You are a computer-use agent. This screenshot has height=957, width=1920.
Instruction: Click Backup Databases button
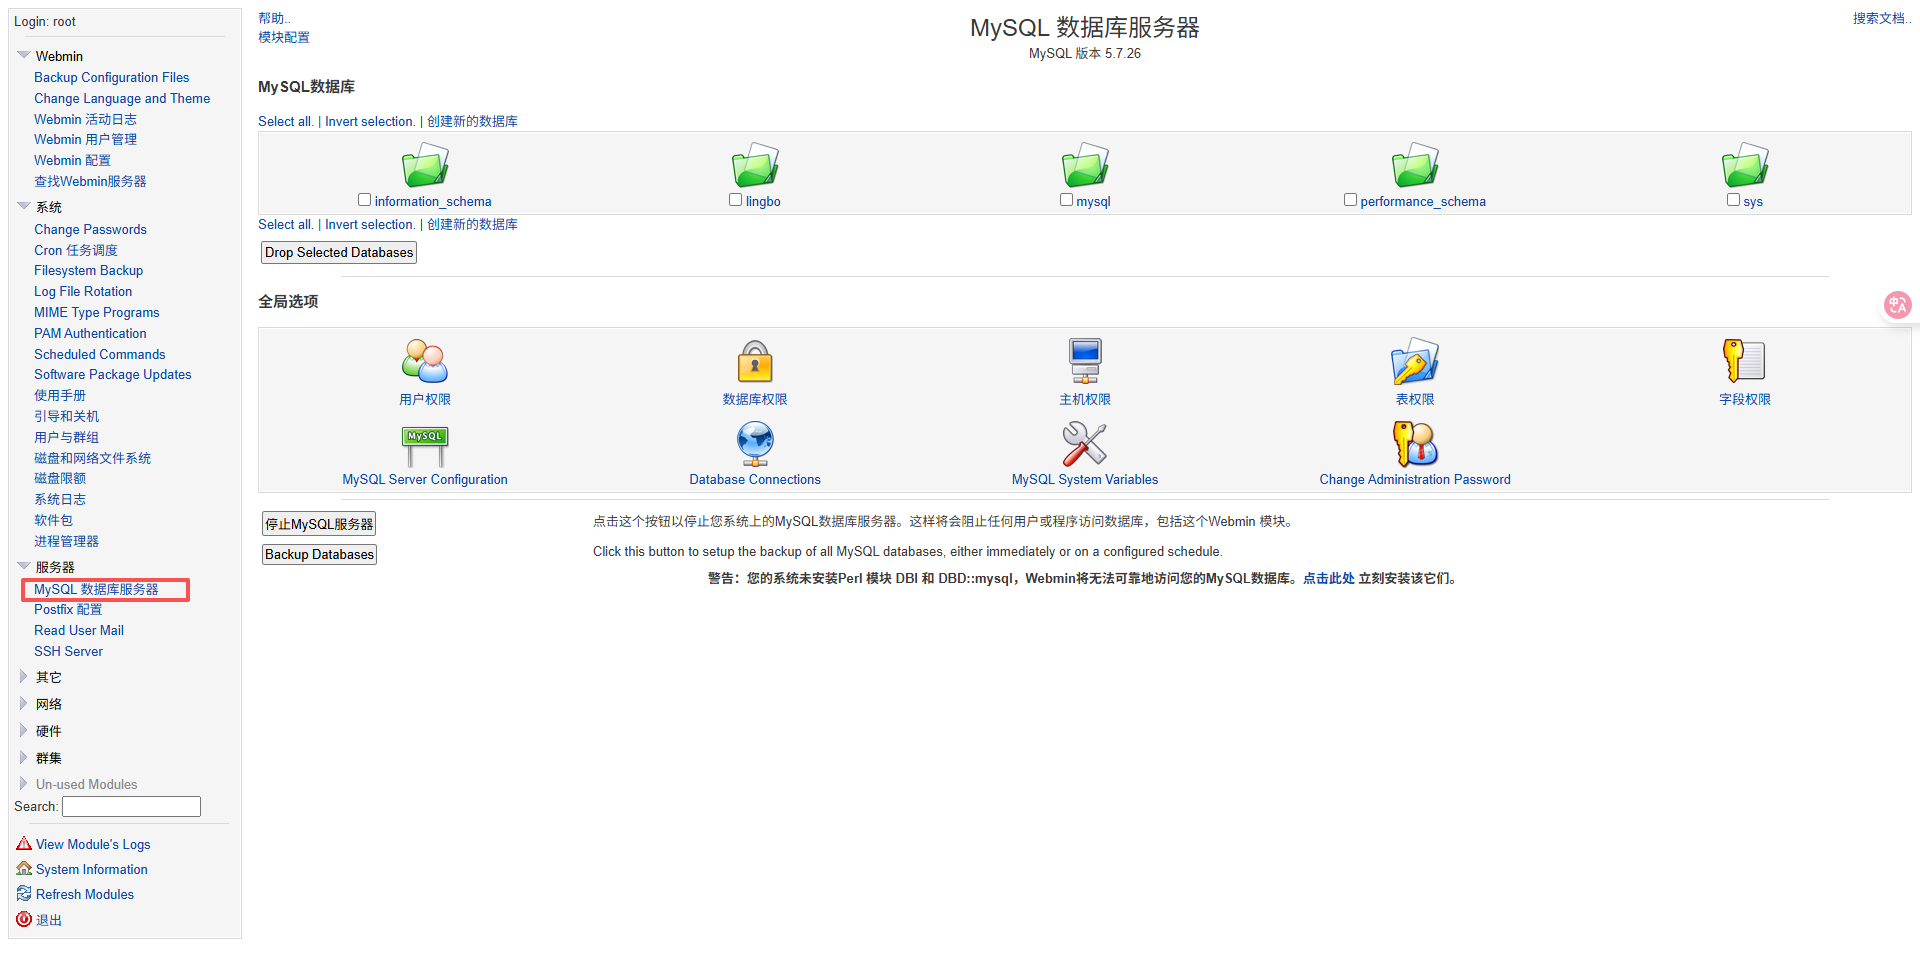point(319,554)
